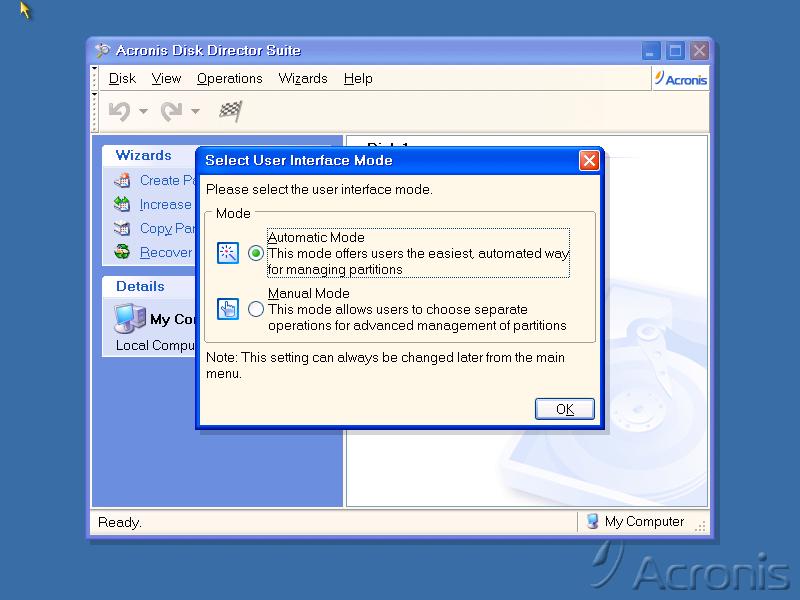Click 'Local Compu' text in Details panel

tap(155, 345)
